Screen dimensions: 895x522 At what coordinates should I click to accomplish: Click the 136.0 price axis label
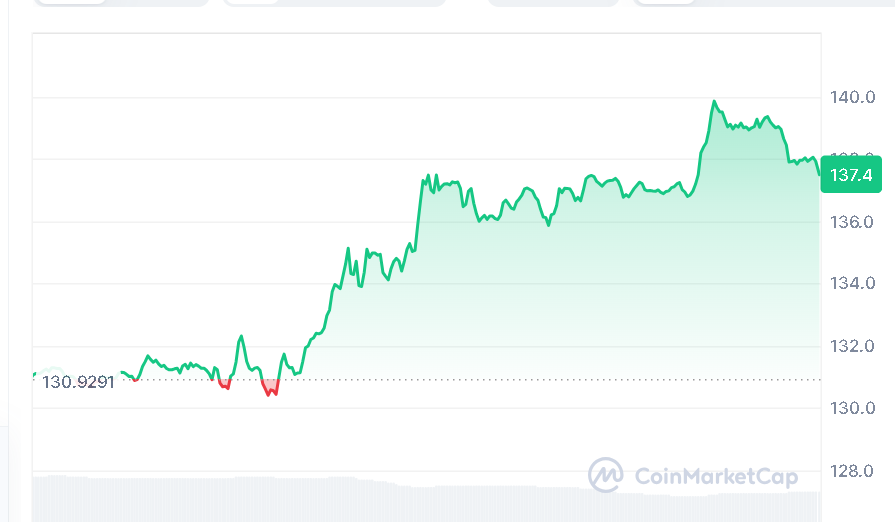pos(852,221)
